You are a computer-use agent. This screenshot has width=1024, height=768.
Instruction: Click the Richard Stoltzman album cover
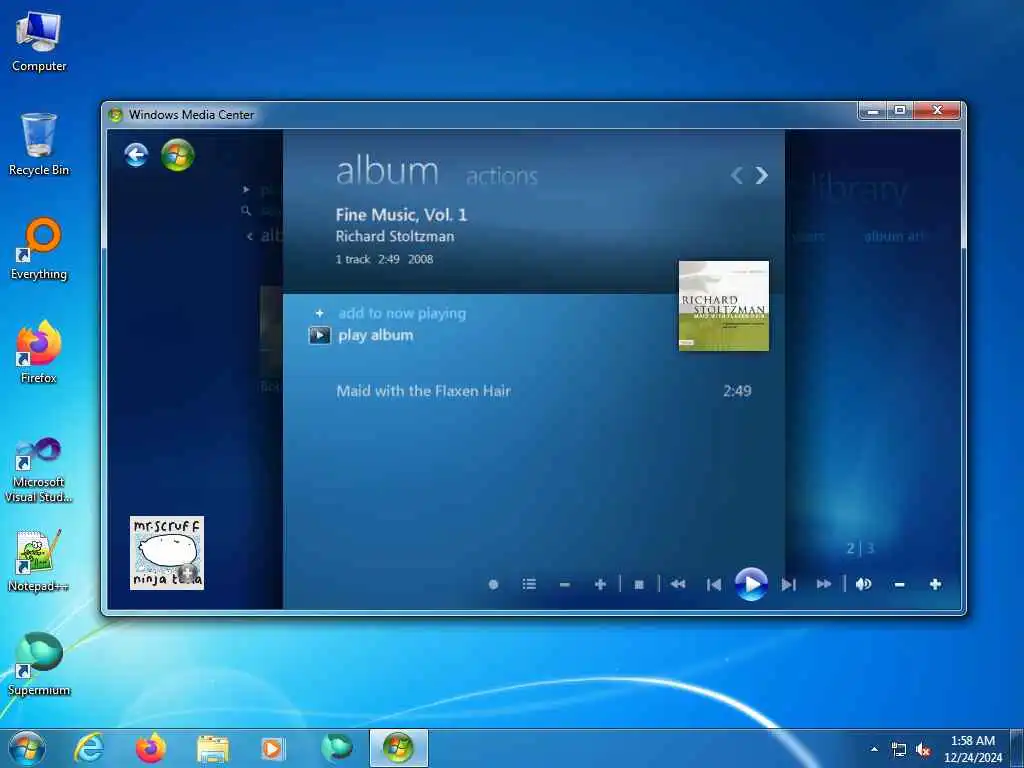pyautogui.click(x=724, y=306)
